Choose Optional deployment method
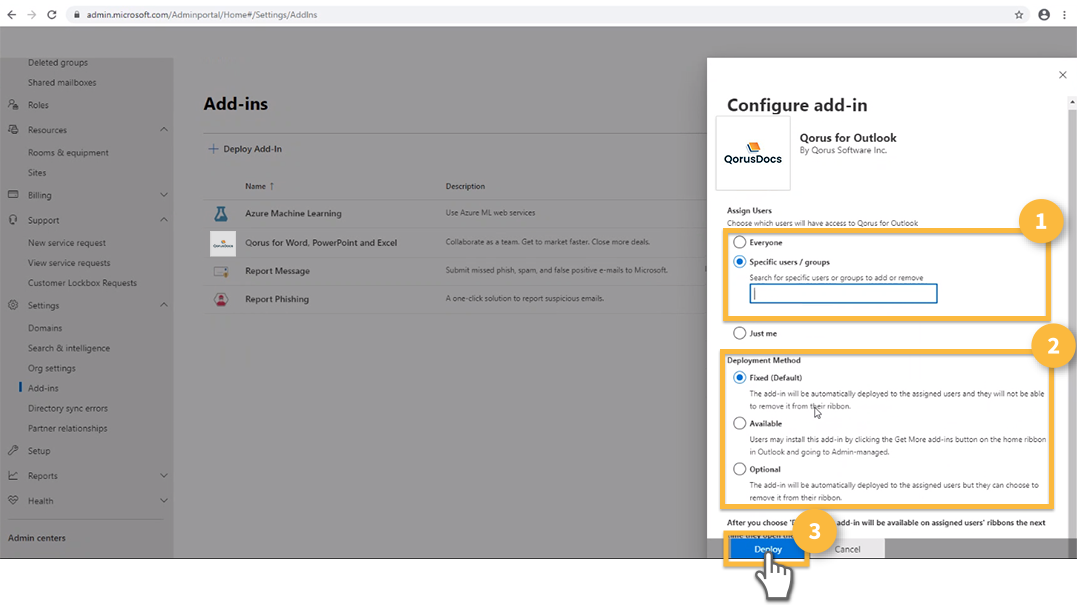 click(739, 469)
